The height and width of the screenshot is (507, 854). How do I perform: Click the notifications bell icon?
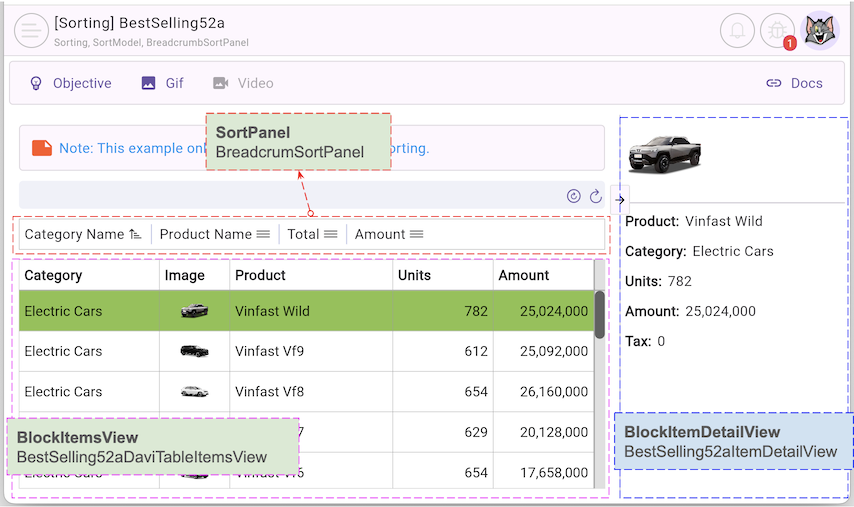(x=737, y=30)
